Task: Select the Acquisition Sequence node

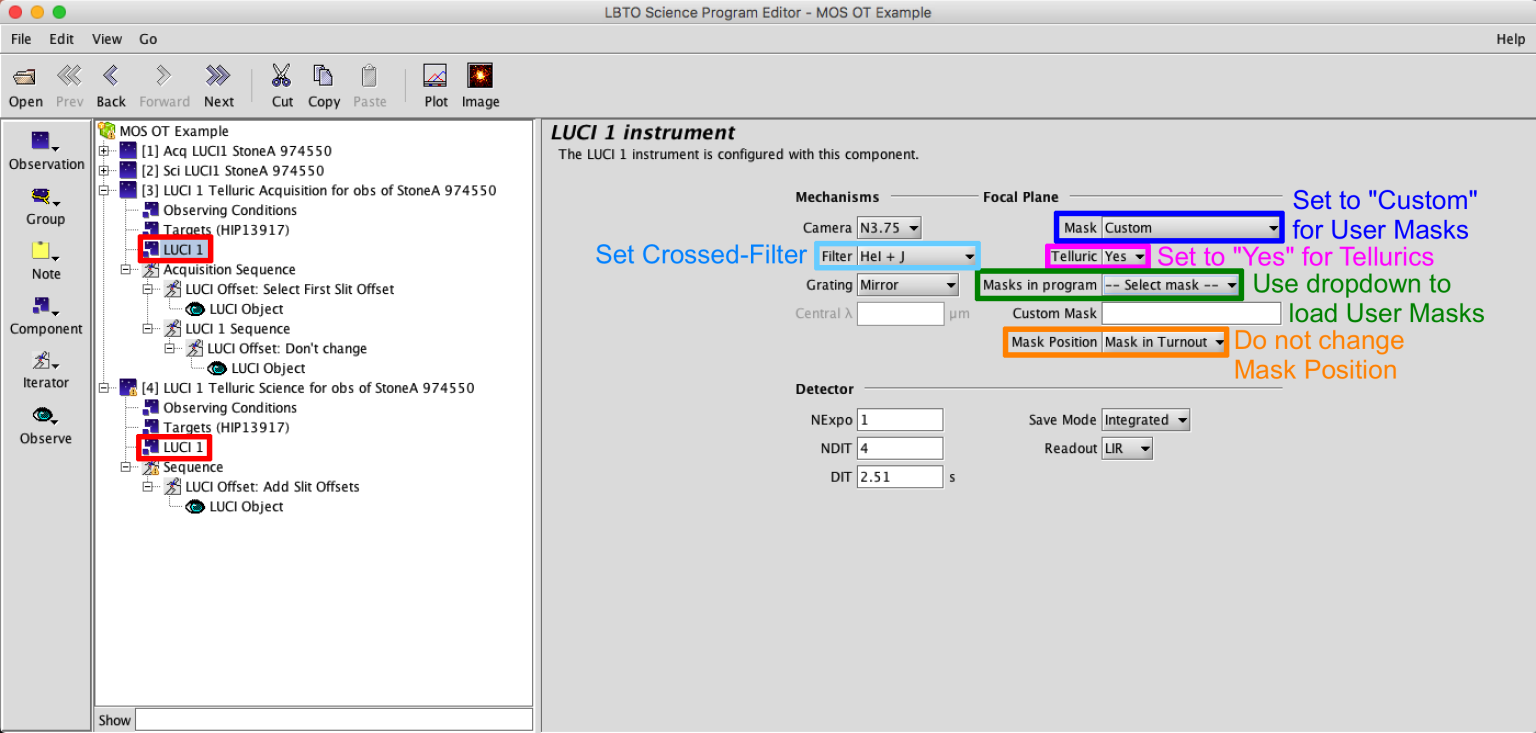Action: 229,269
